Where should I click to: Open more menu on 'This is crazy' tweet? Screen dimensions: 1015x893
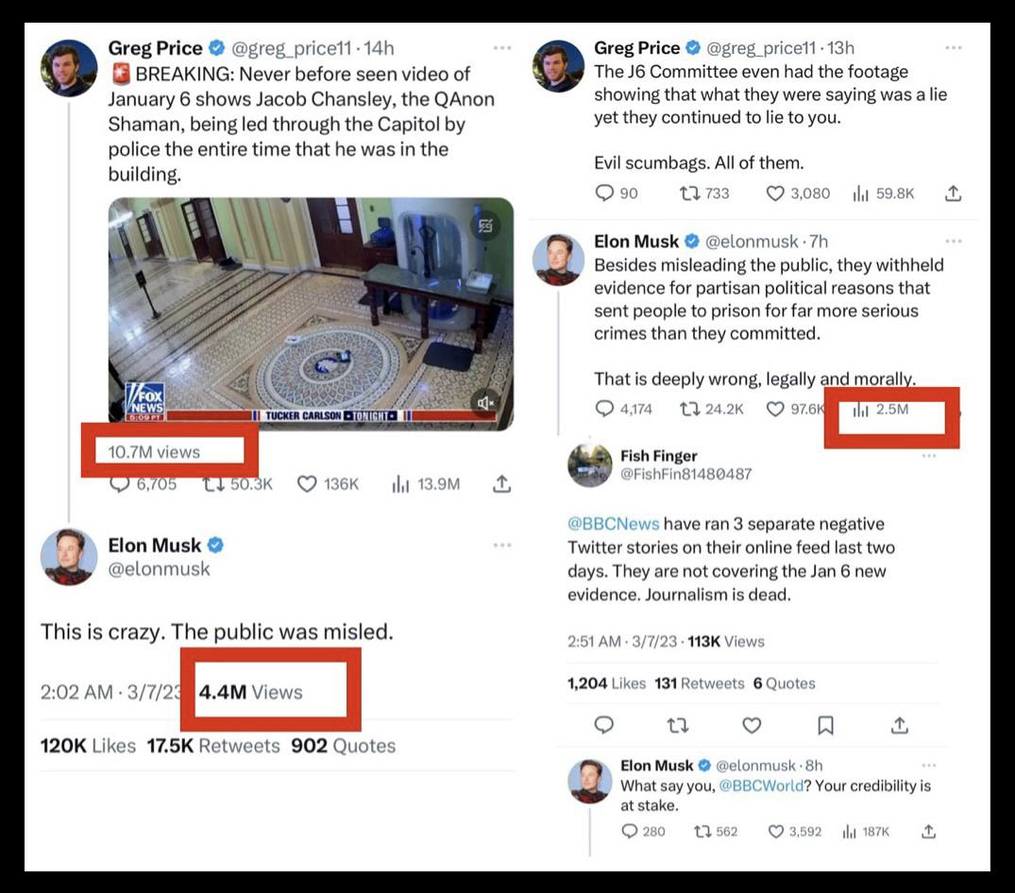502,545
